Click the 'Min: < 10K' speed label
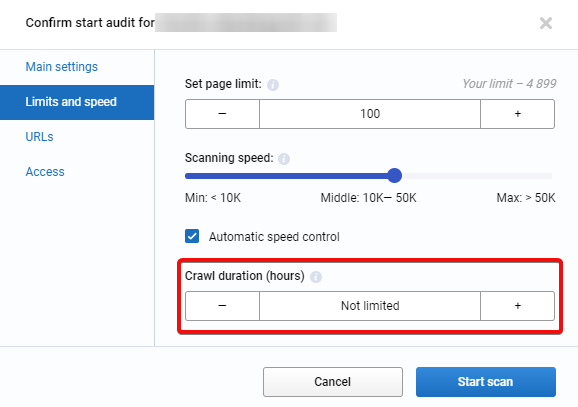The image size is (578, 407). tap(213, 198)
